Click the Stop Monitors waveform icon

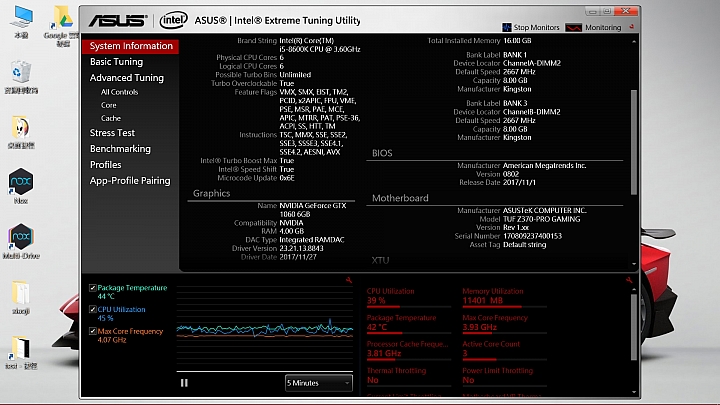[506, 28]
